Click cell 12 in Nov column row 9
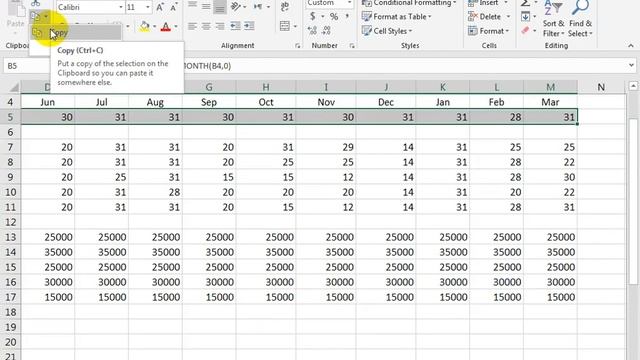The width and height of the screenshot is (640, 360). 326,177
